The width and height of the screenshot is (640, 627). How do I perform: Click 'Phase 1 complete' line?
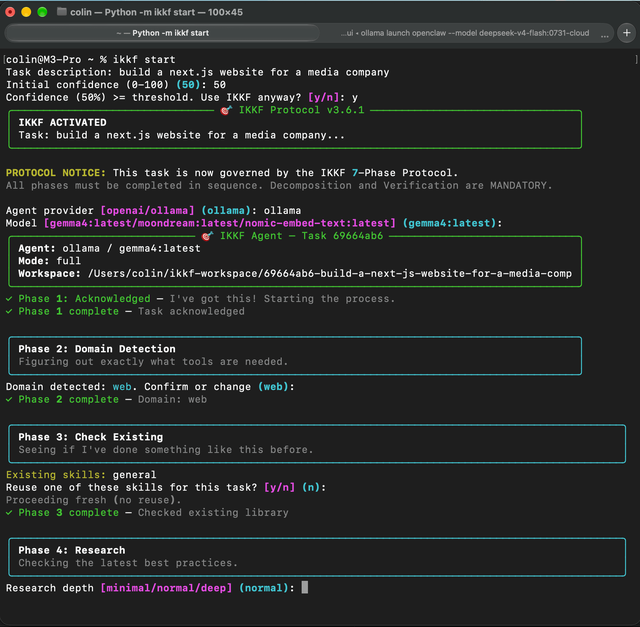[x=125, y=311]
